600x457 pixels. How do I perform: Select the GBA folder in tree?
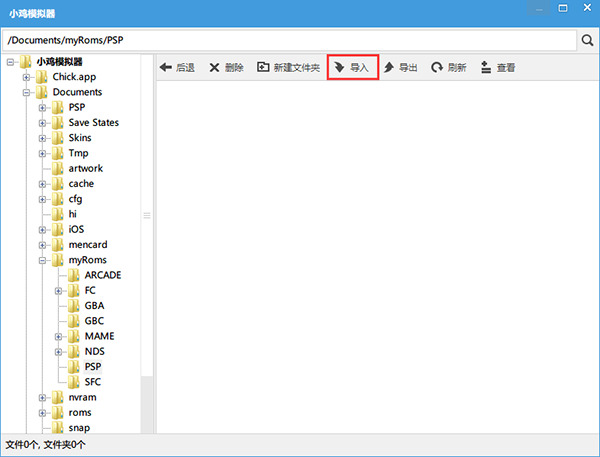click(94, 306)
